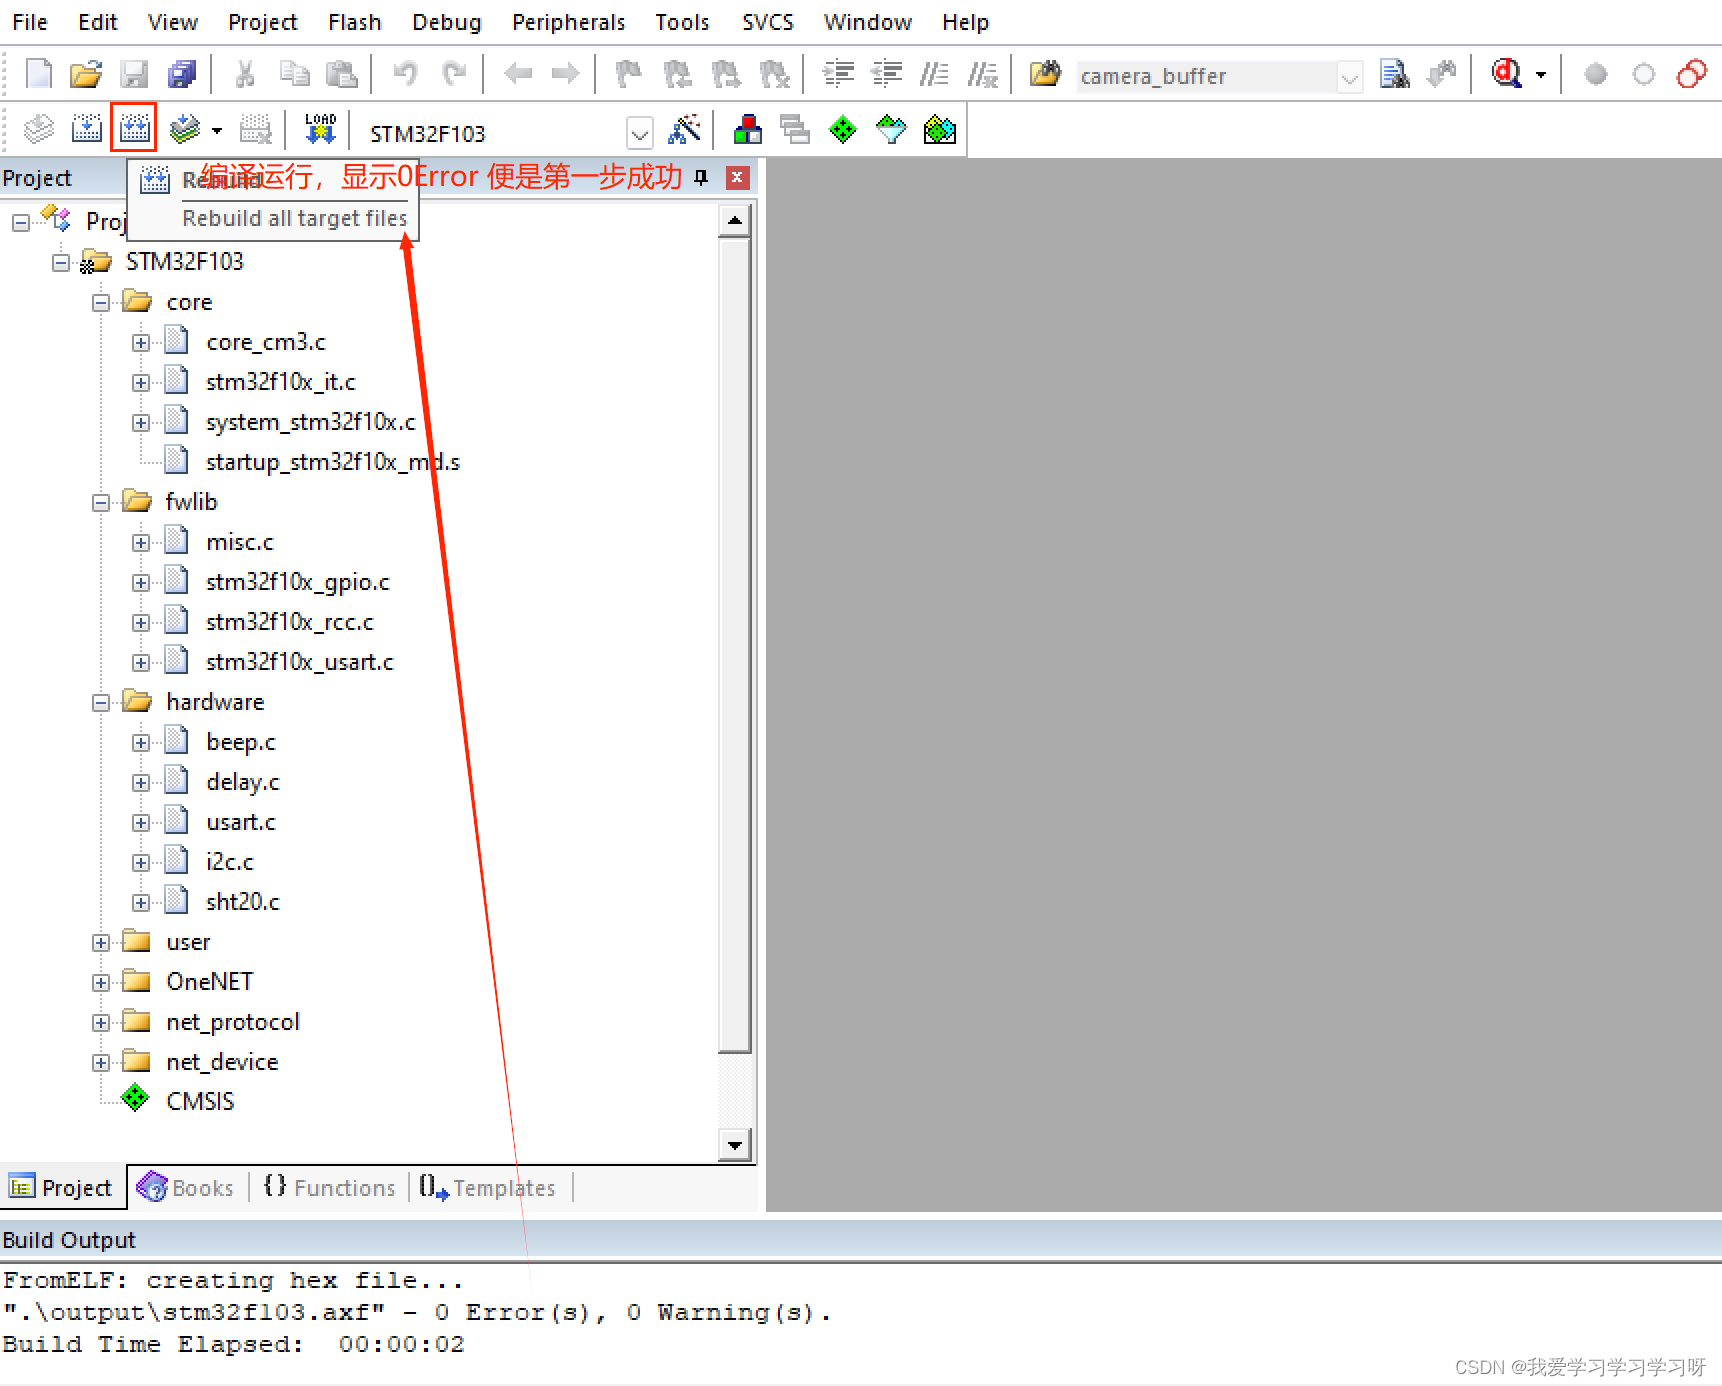Collapse the STM32F103 target node
Image resolution: width=1722 pixels, height=1386 pixels.
point(61,263)
